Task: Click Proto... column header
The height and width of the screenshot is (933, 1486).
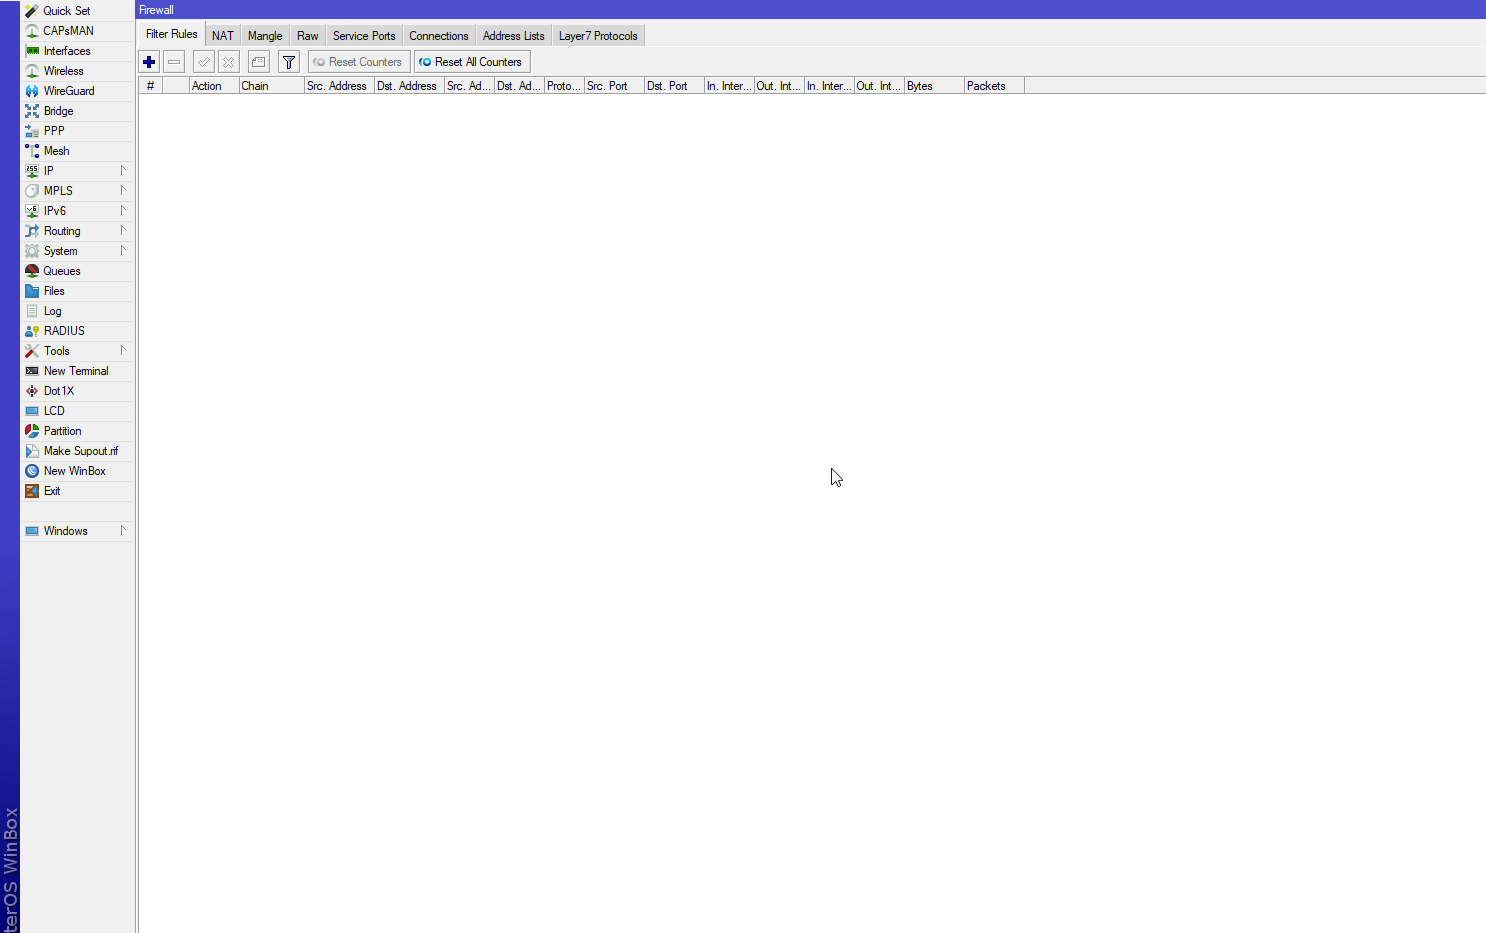Action: coord(564,86)
